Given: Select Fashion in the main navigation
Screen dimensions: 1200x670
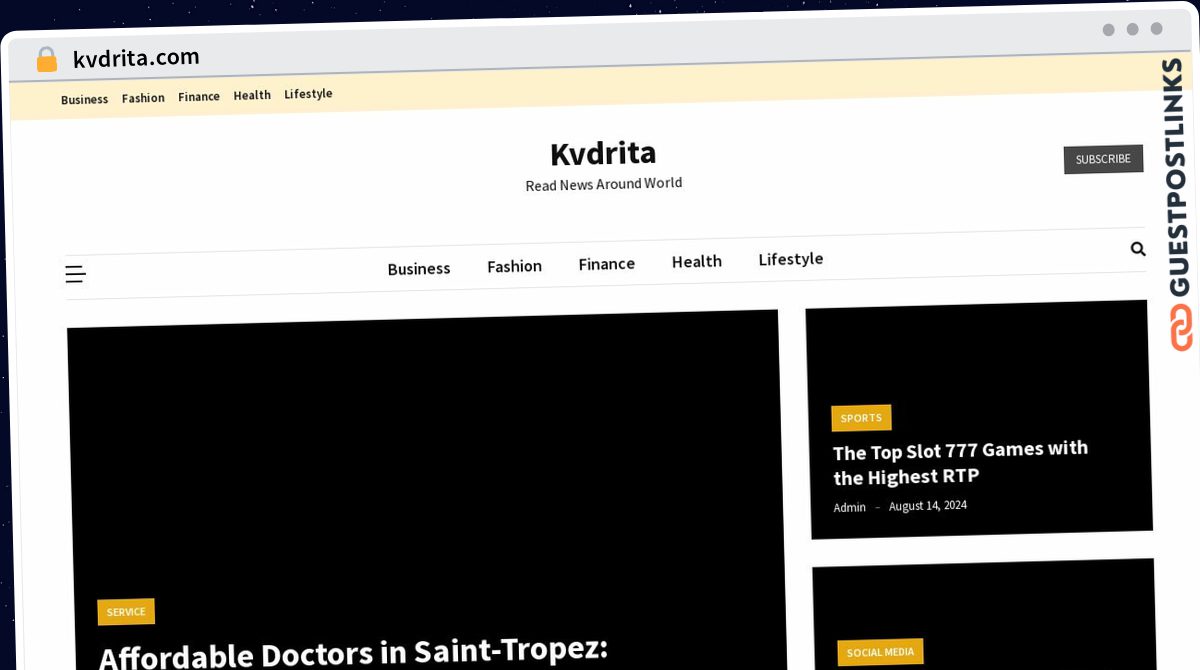Looking at the screenshot, I should coord(515,266).
